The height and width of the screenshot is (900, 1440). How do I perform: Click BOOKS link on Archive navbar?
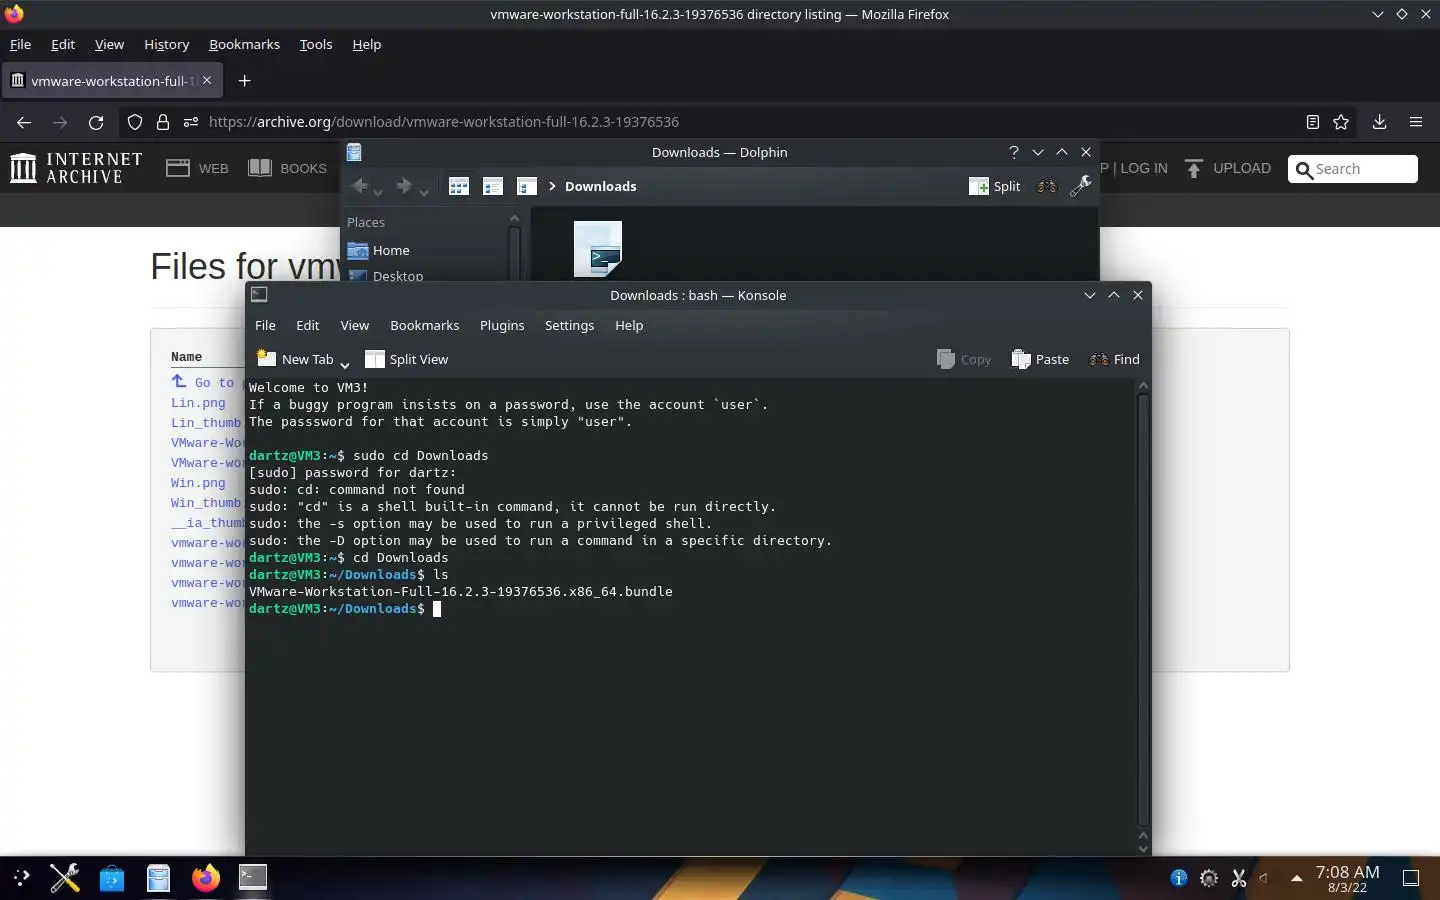tap(288, 168)
